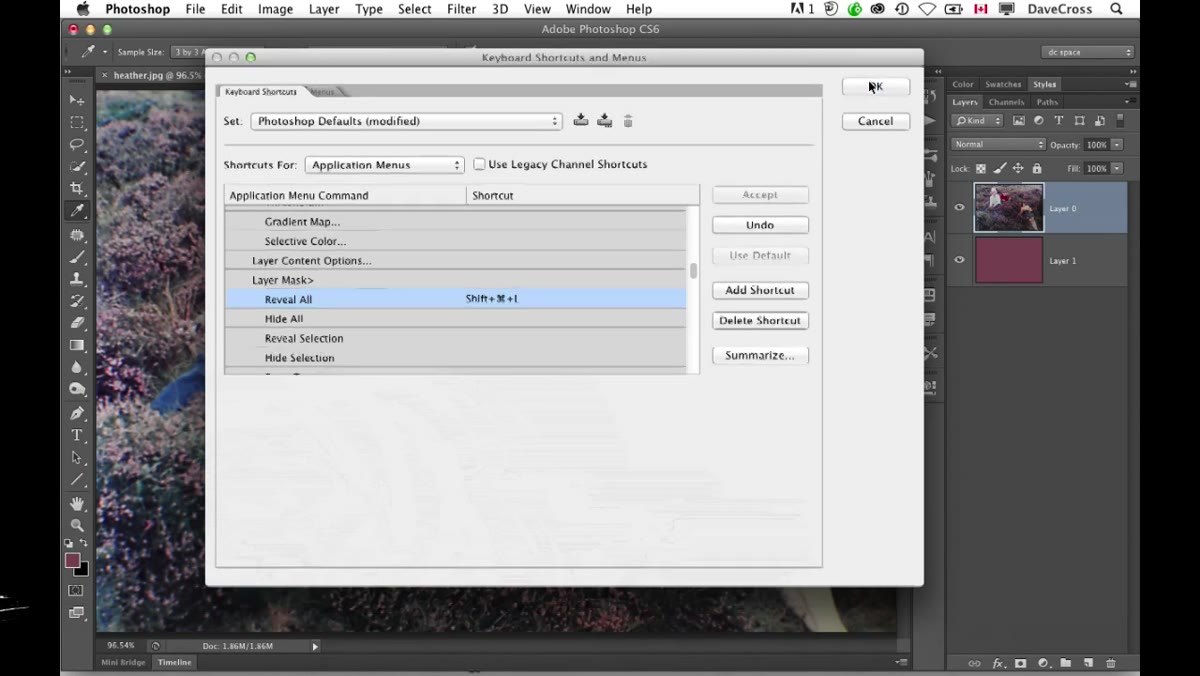Click the link layers icon
The width and height of the screenshot is (1200, 676).
pos(975,663)
